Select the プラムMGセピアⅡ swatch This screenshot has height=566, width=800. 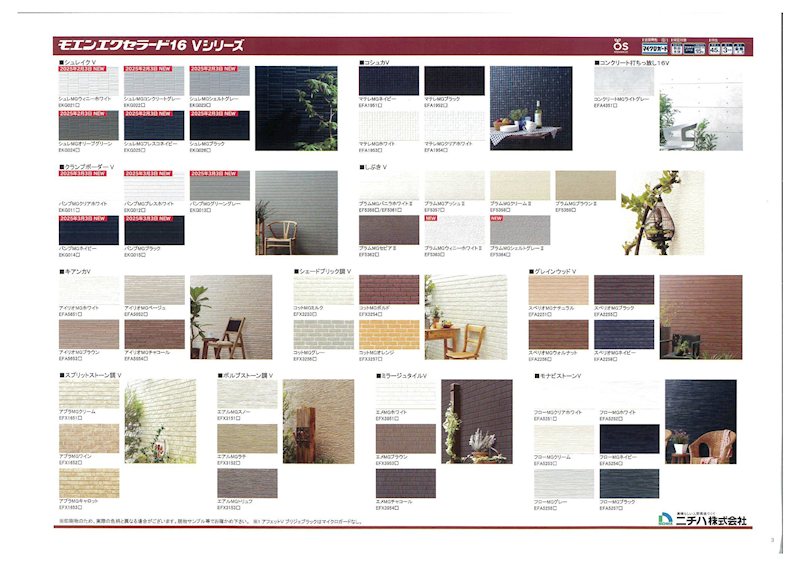pos(389,230)
